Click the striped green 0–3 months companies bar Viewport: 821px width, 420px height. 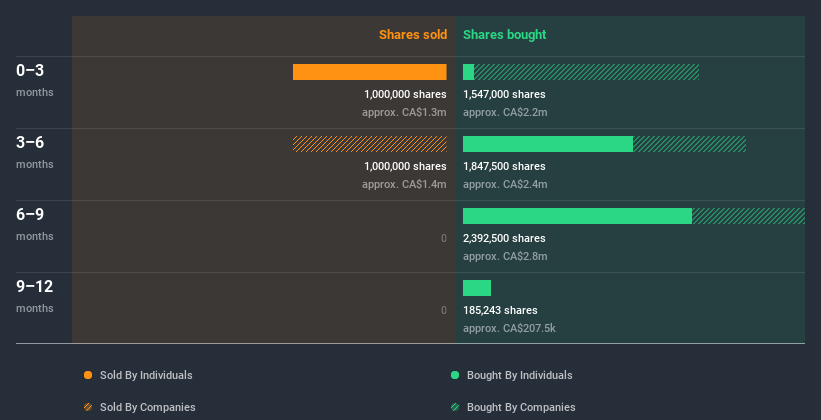(x=586, y=72)
